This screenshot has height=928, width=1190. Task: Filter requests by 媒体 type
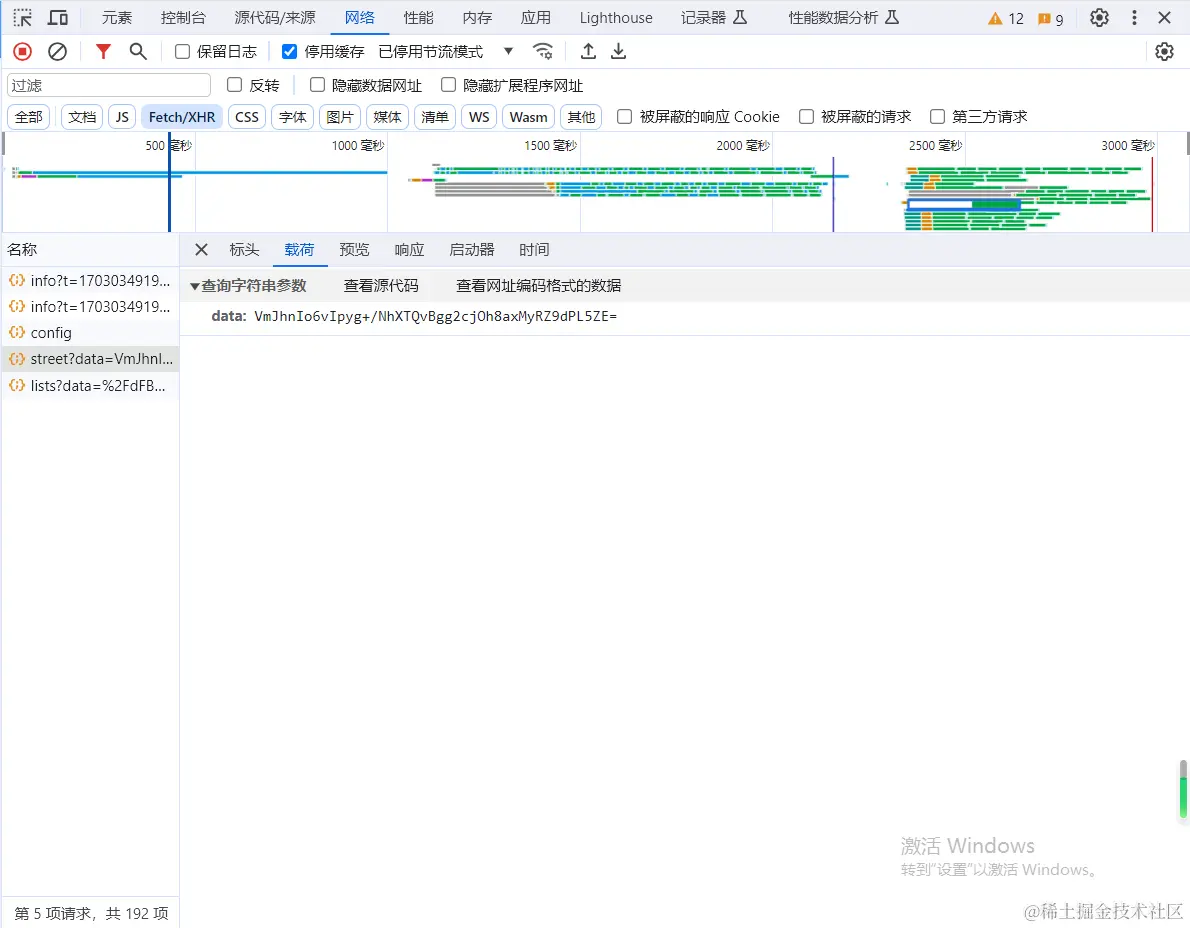(x=387, y=117)
